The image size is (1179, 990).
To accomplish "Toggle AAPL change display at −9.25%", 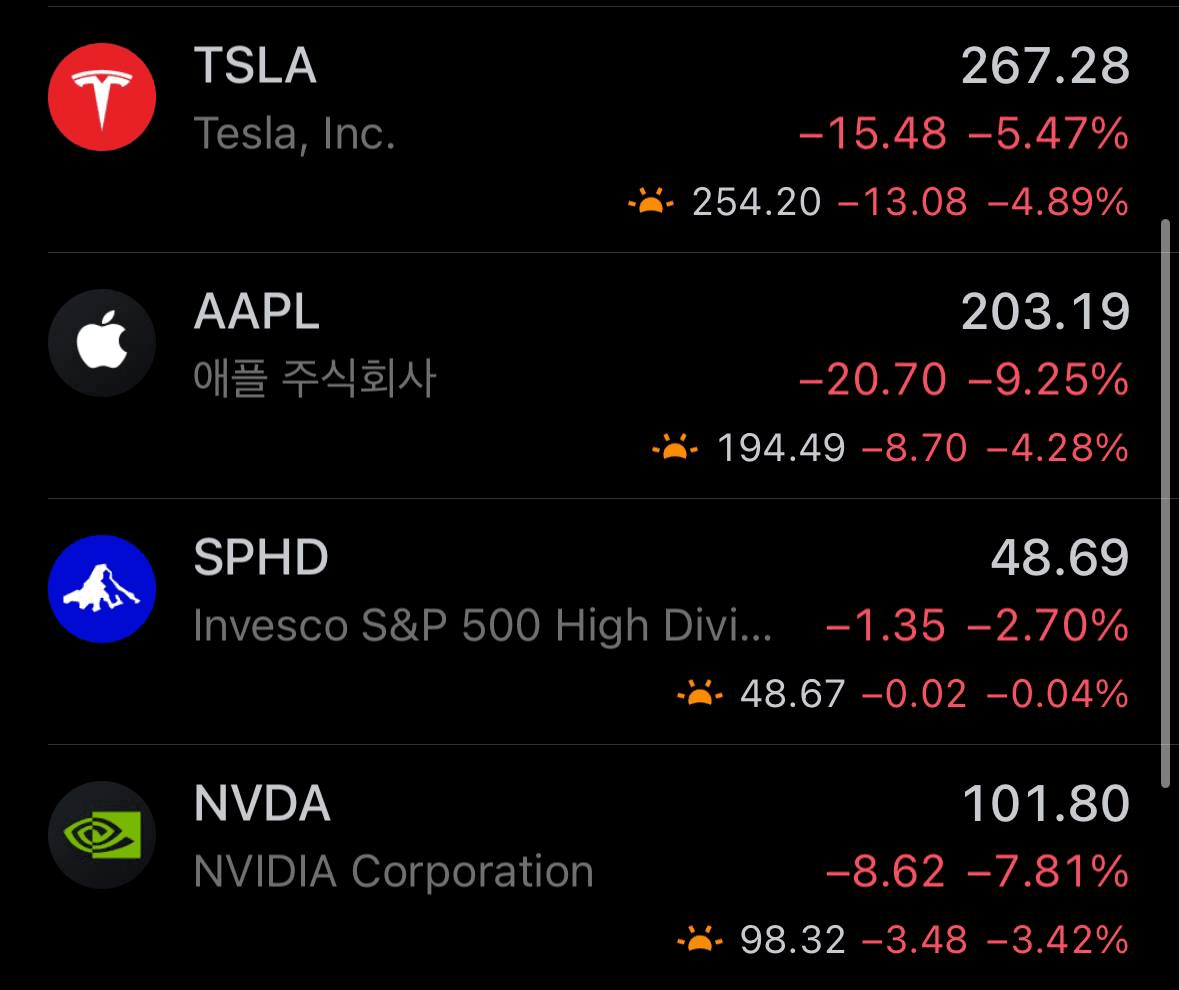I will tap(1048, 380).
